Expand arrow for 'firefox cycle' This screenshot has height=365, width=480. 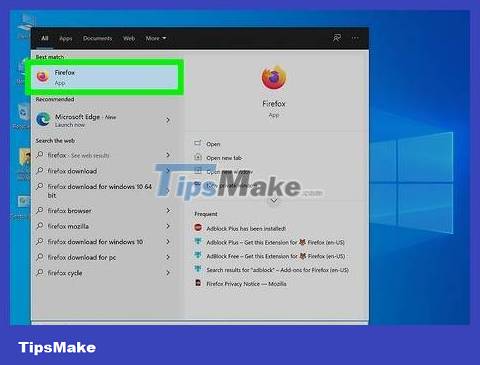pyautogui.click(x=168, y=273)
